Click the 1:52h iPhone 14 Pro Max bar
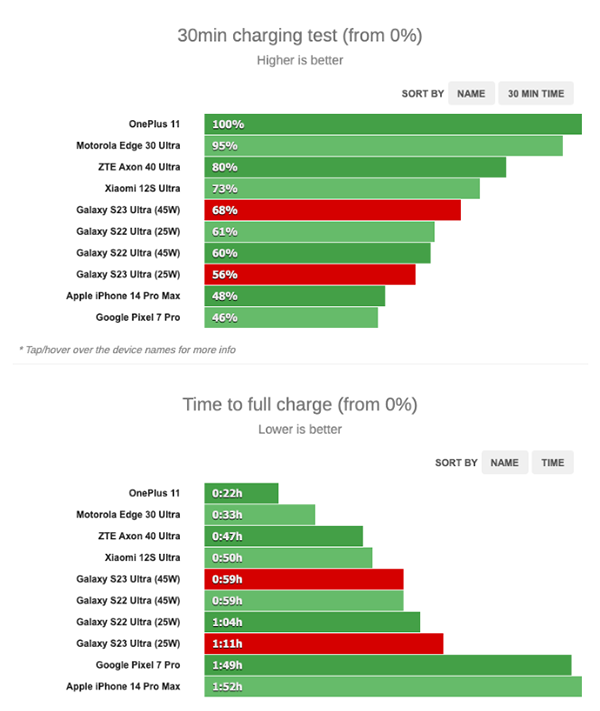Image resolution: width=600 pixels, height=711 pixels. (393, 686)
